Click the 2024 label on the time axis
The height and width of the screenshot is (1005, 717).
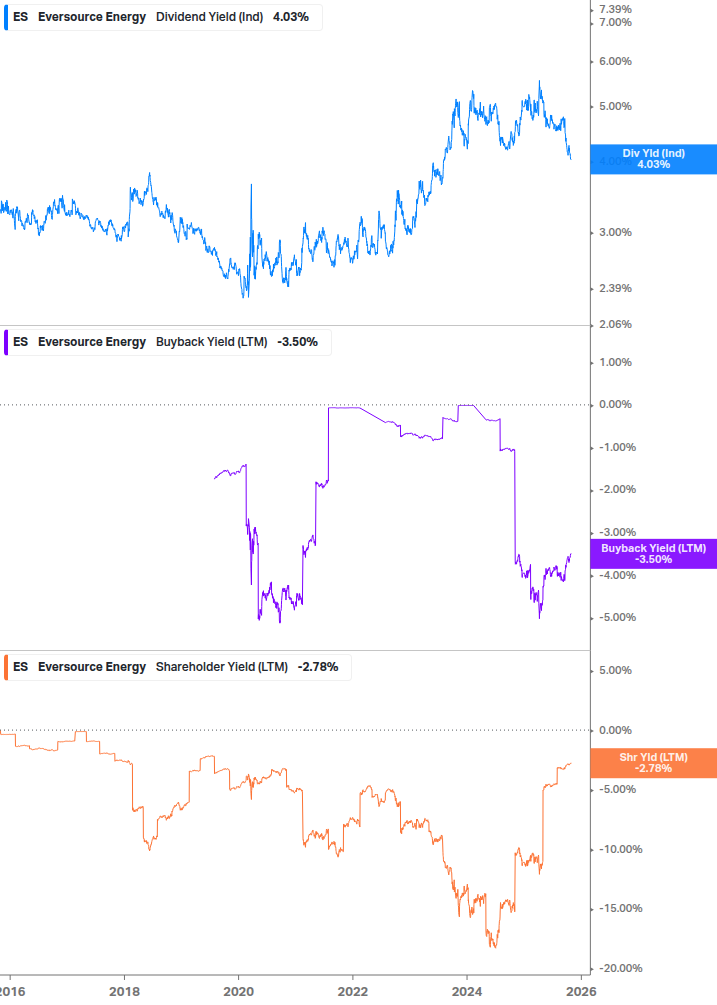tap(466, 991)
